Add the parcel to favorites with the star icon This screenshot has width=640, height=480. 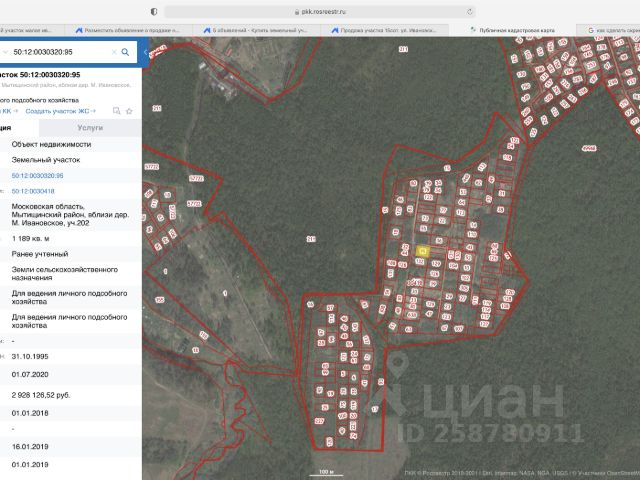point(129,111)
